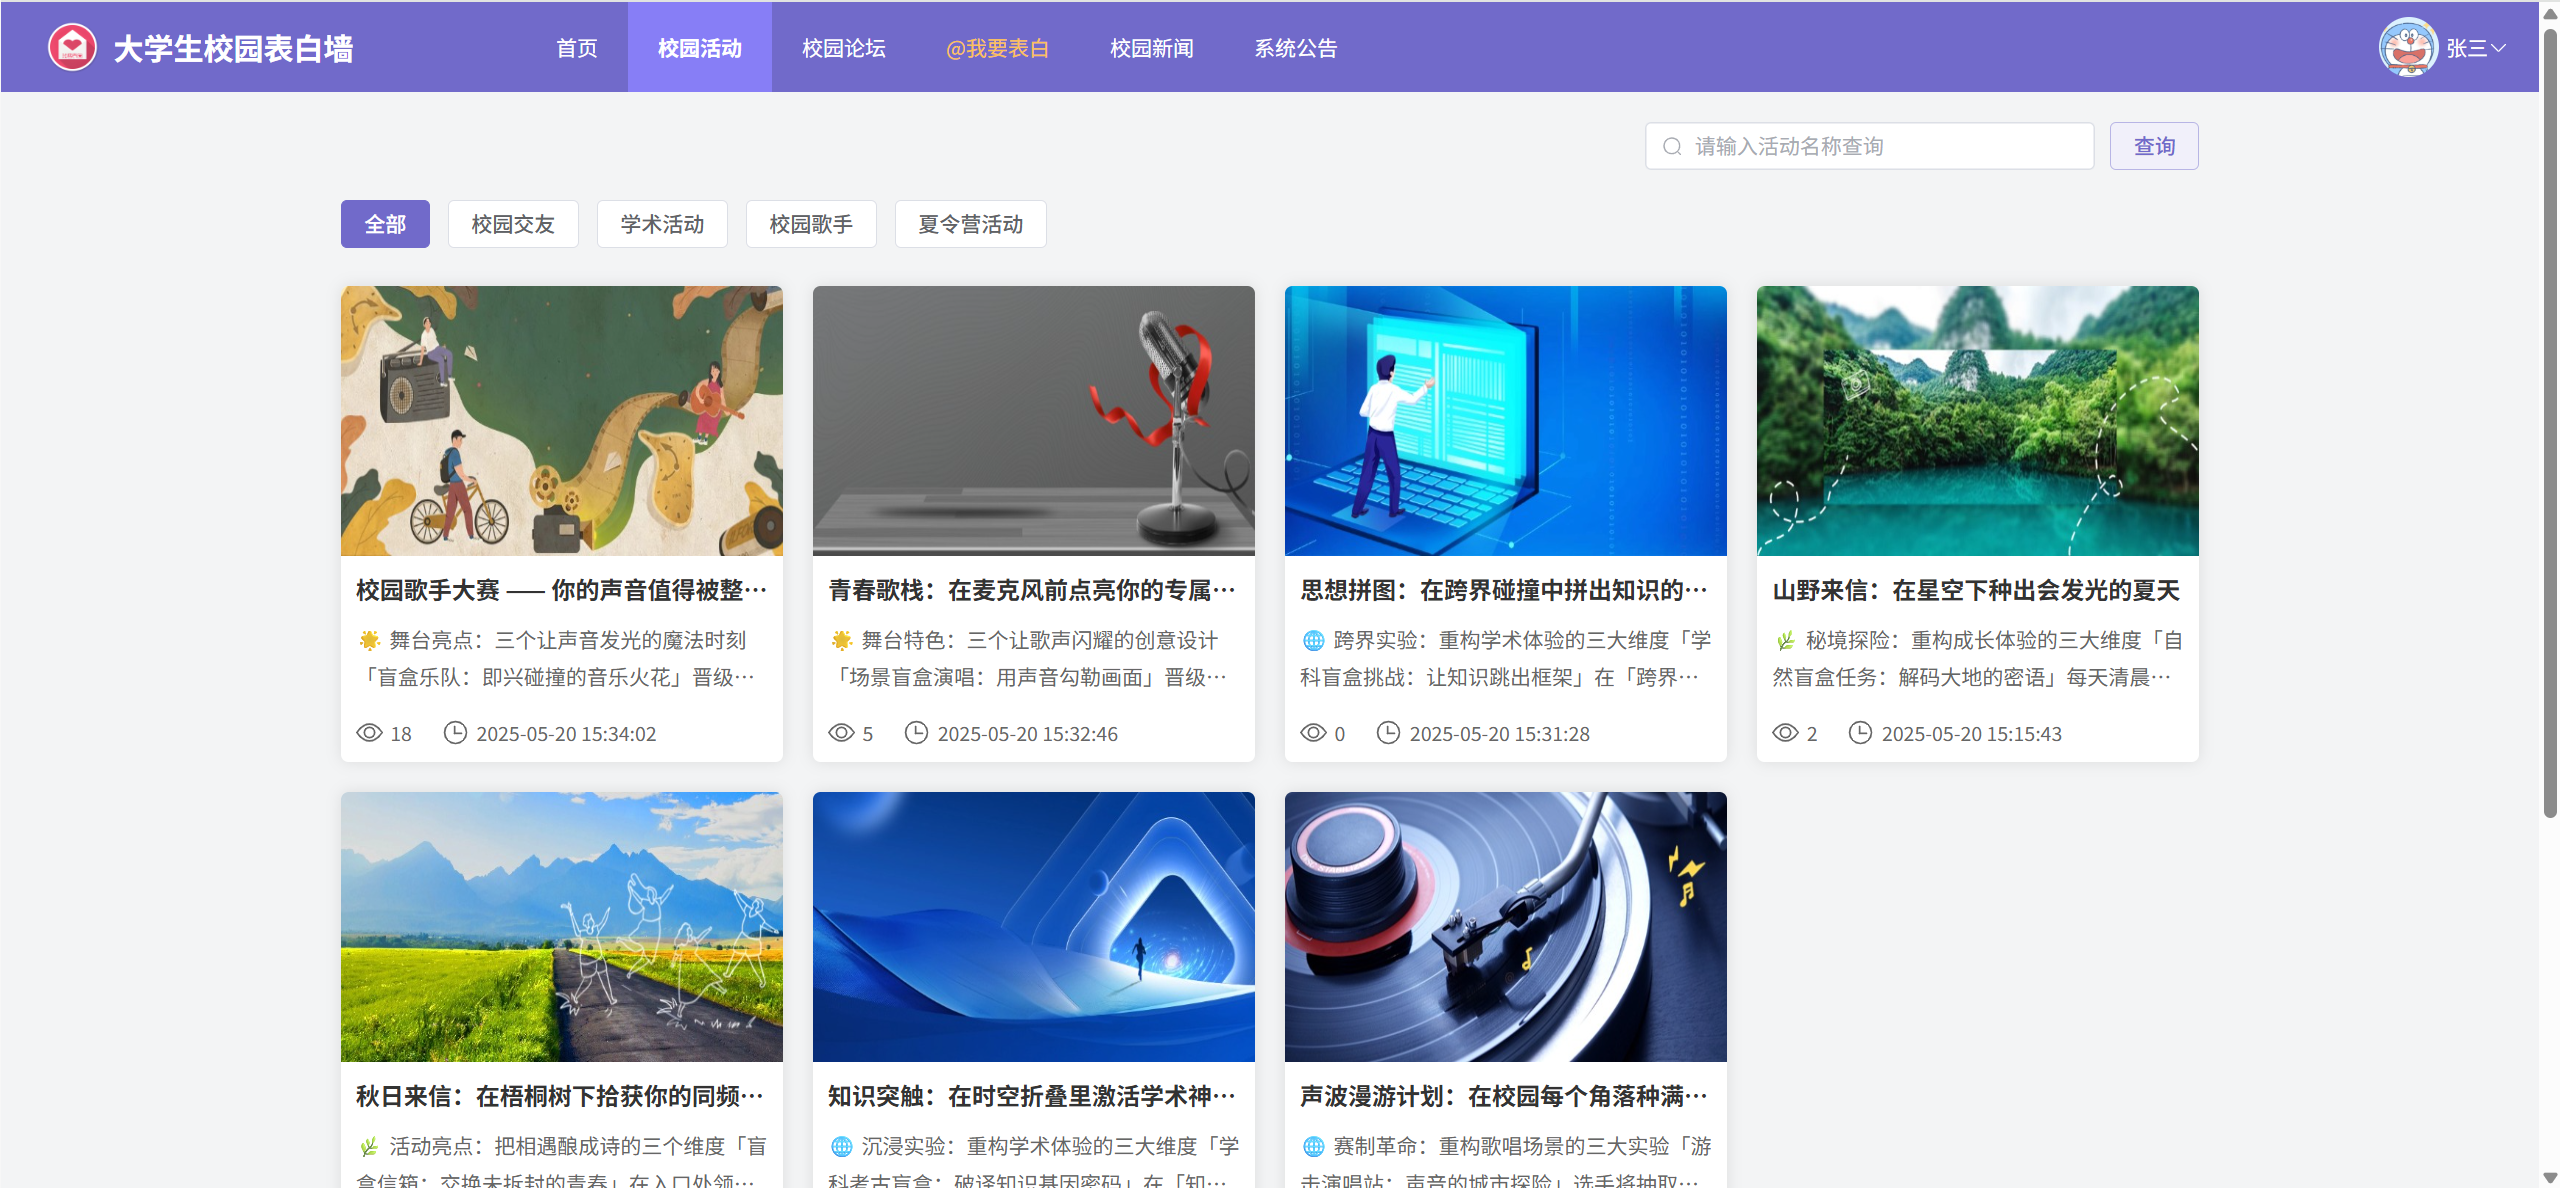This screenshot has height=1188, width=2560.
Task: Open the vinyl turntable activity thumbnail
Action: click(x=1505, y=926)
